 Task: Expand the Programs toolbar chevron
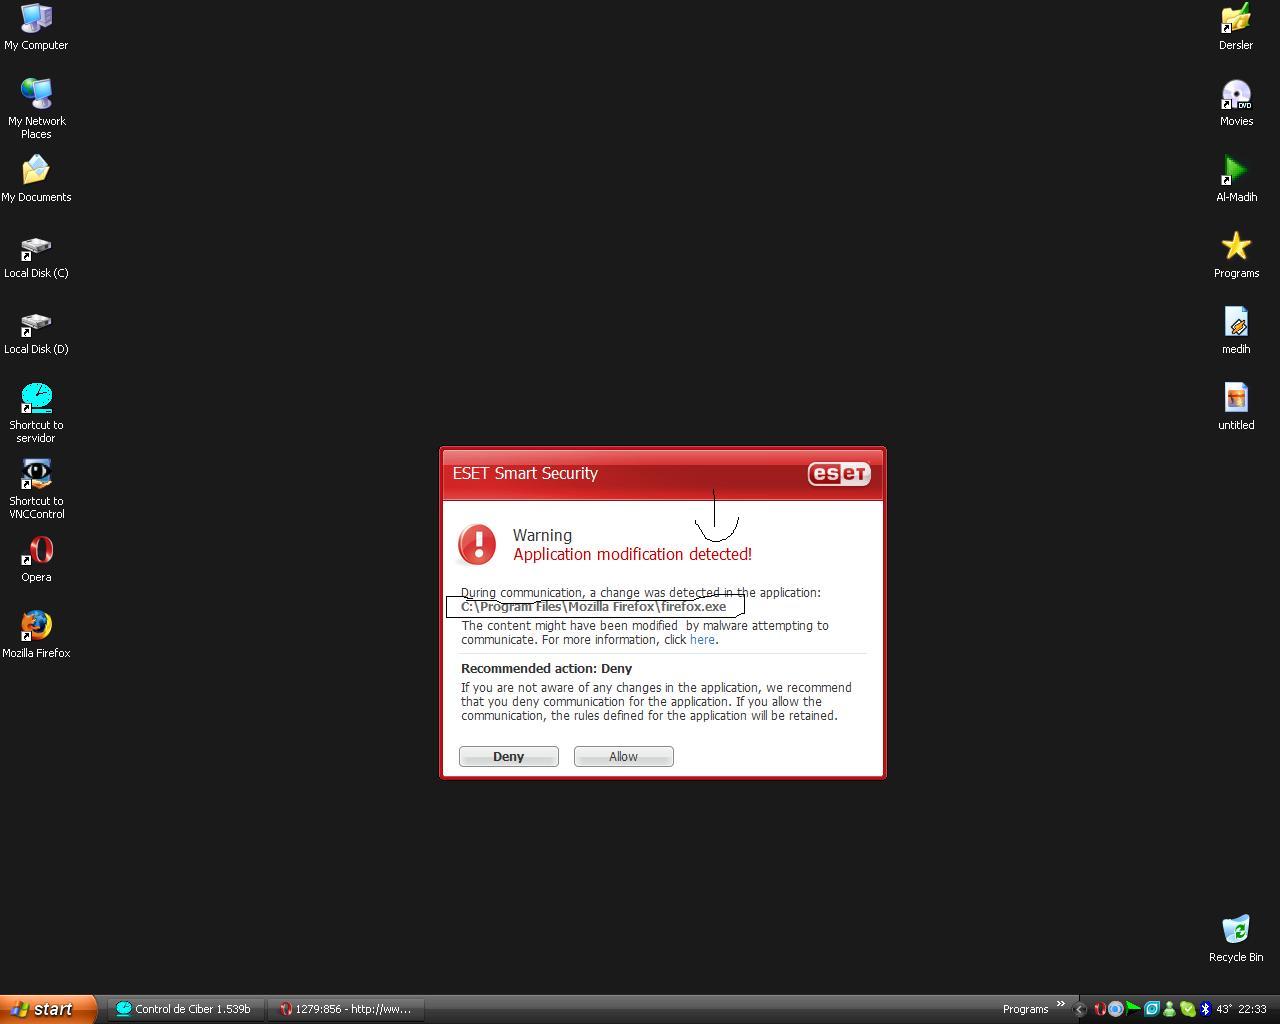[x=1060, y=1005]
